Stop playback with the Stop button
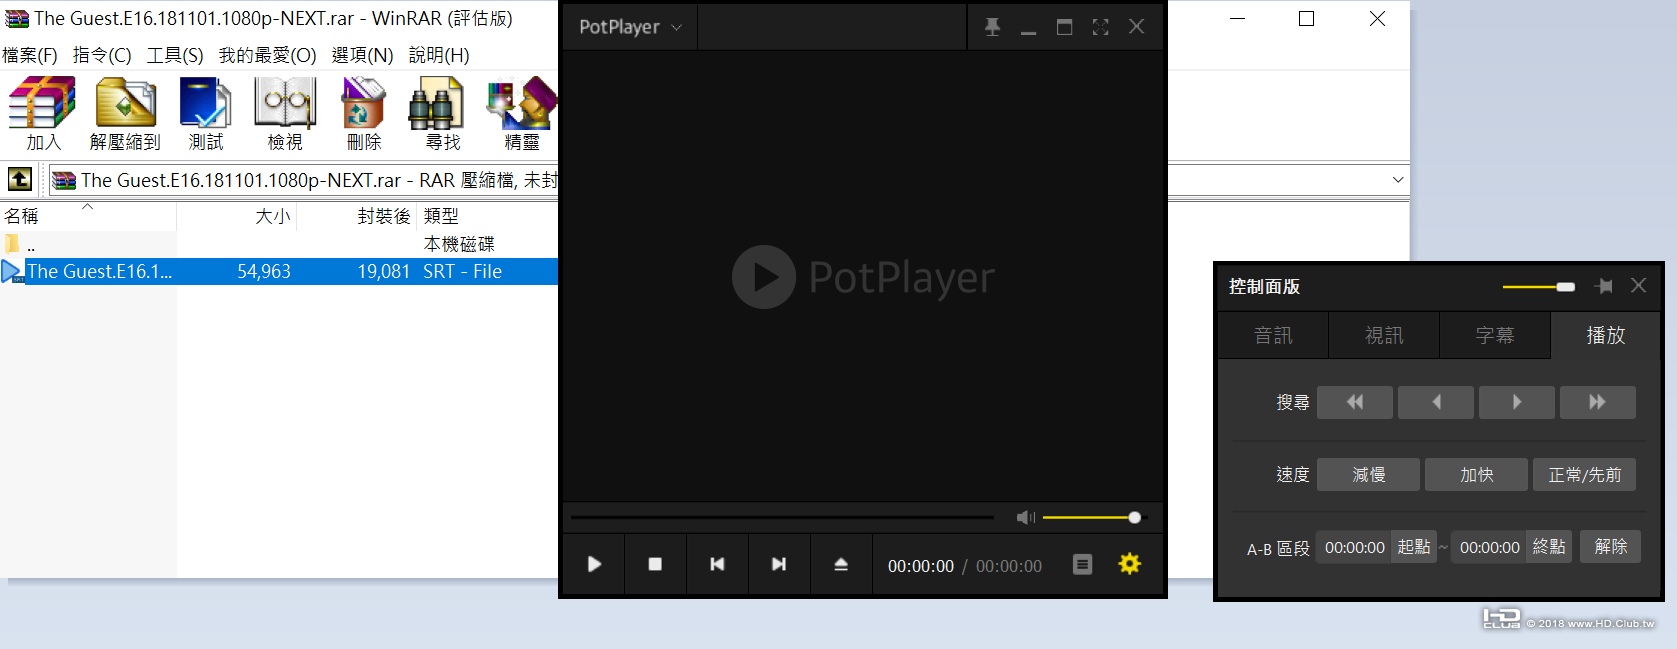This screenshot has height=649, width=1677. pos(655,565)
